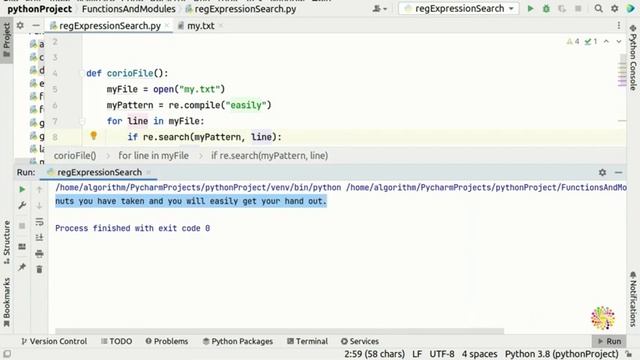This screenshot has width=640, height=360.
Task: Pin the Run tab with pin icon
Action: click(22, 267)
